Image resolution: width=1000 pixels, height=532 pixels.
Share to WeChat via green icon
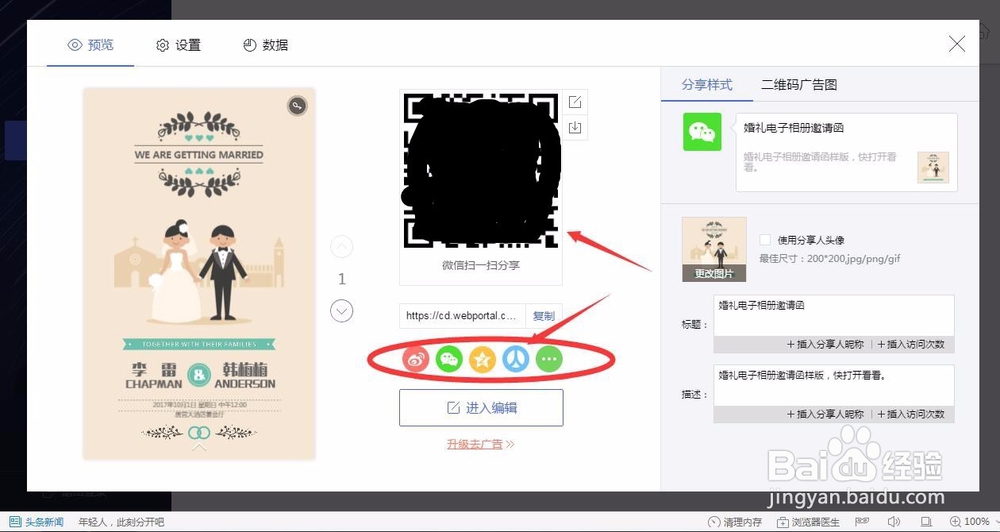pos(449,360)
